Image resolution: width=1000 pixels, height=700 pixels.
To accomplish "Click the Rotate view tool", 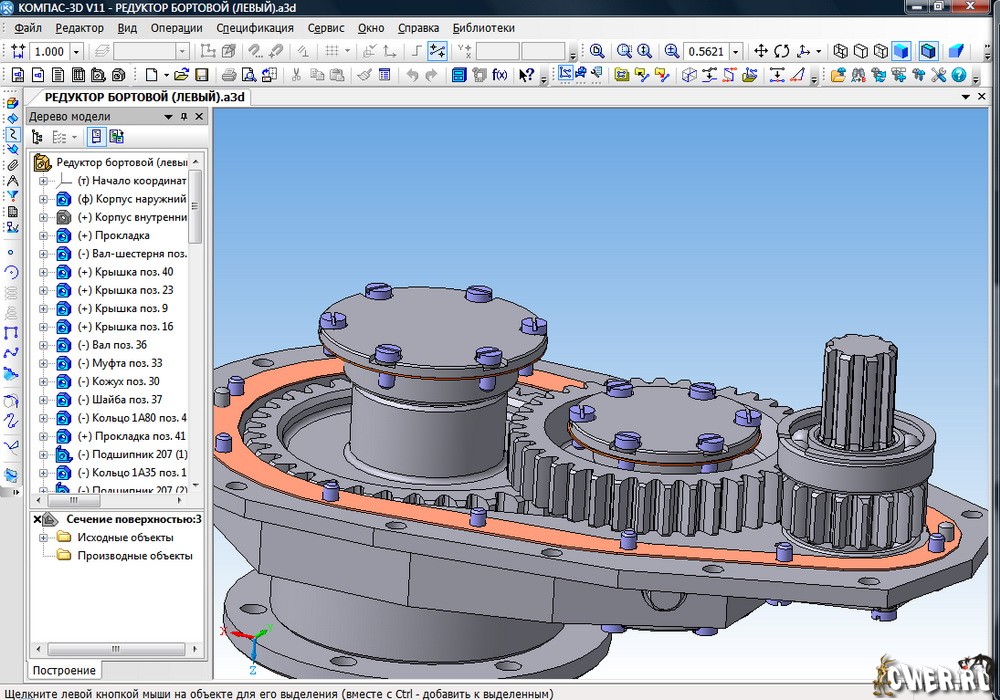I will (x=781, y=51).
